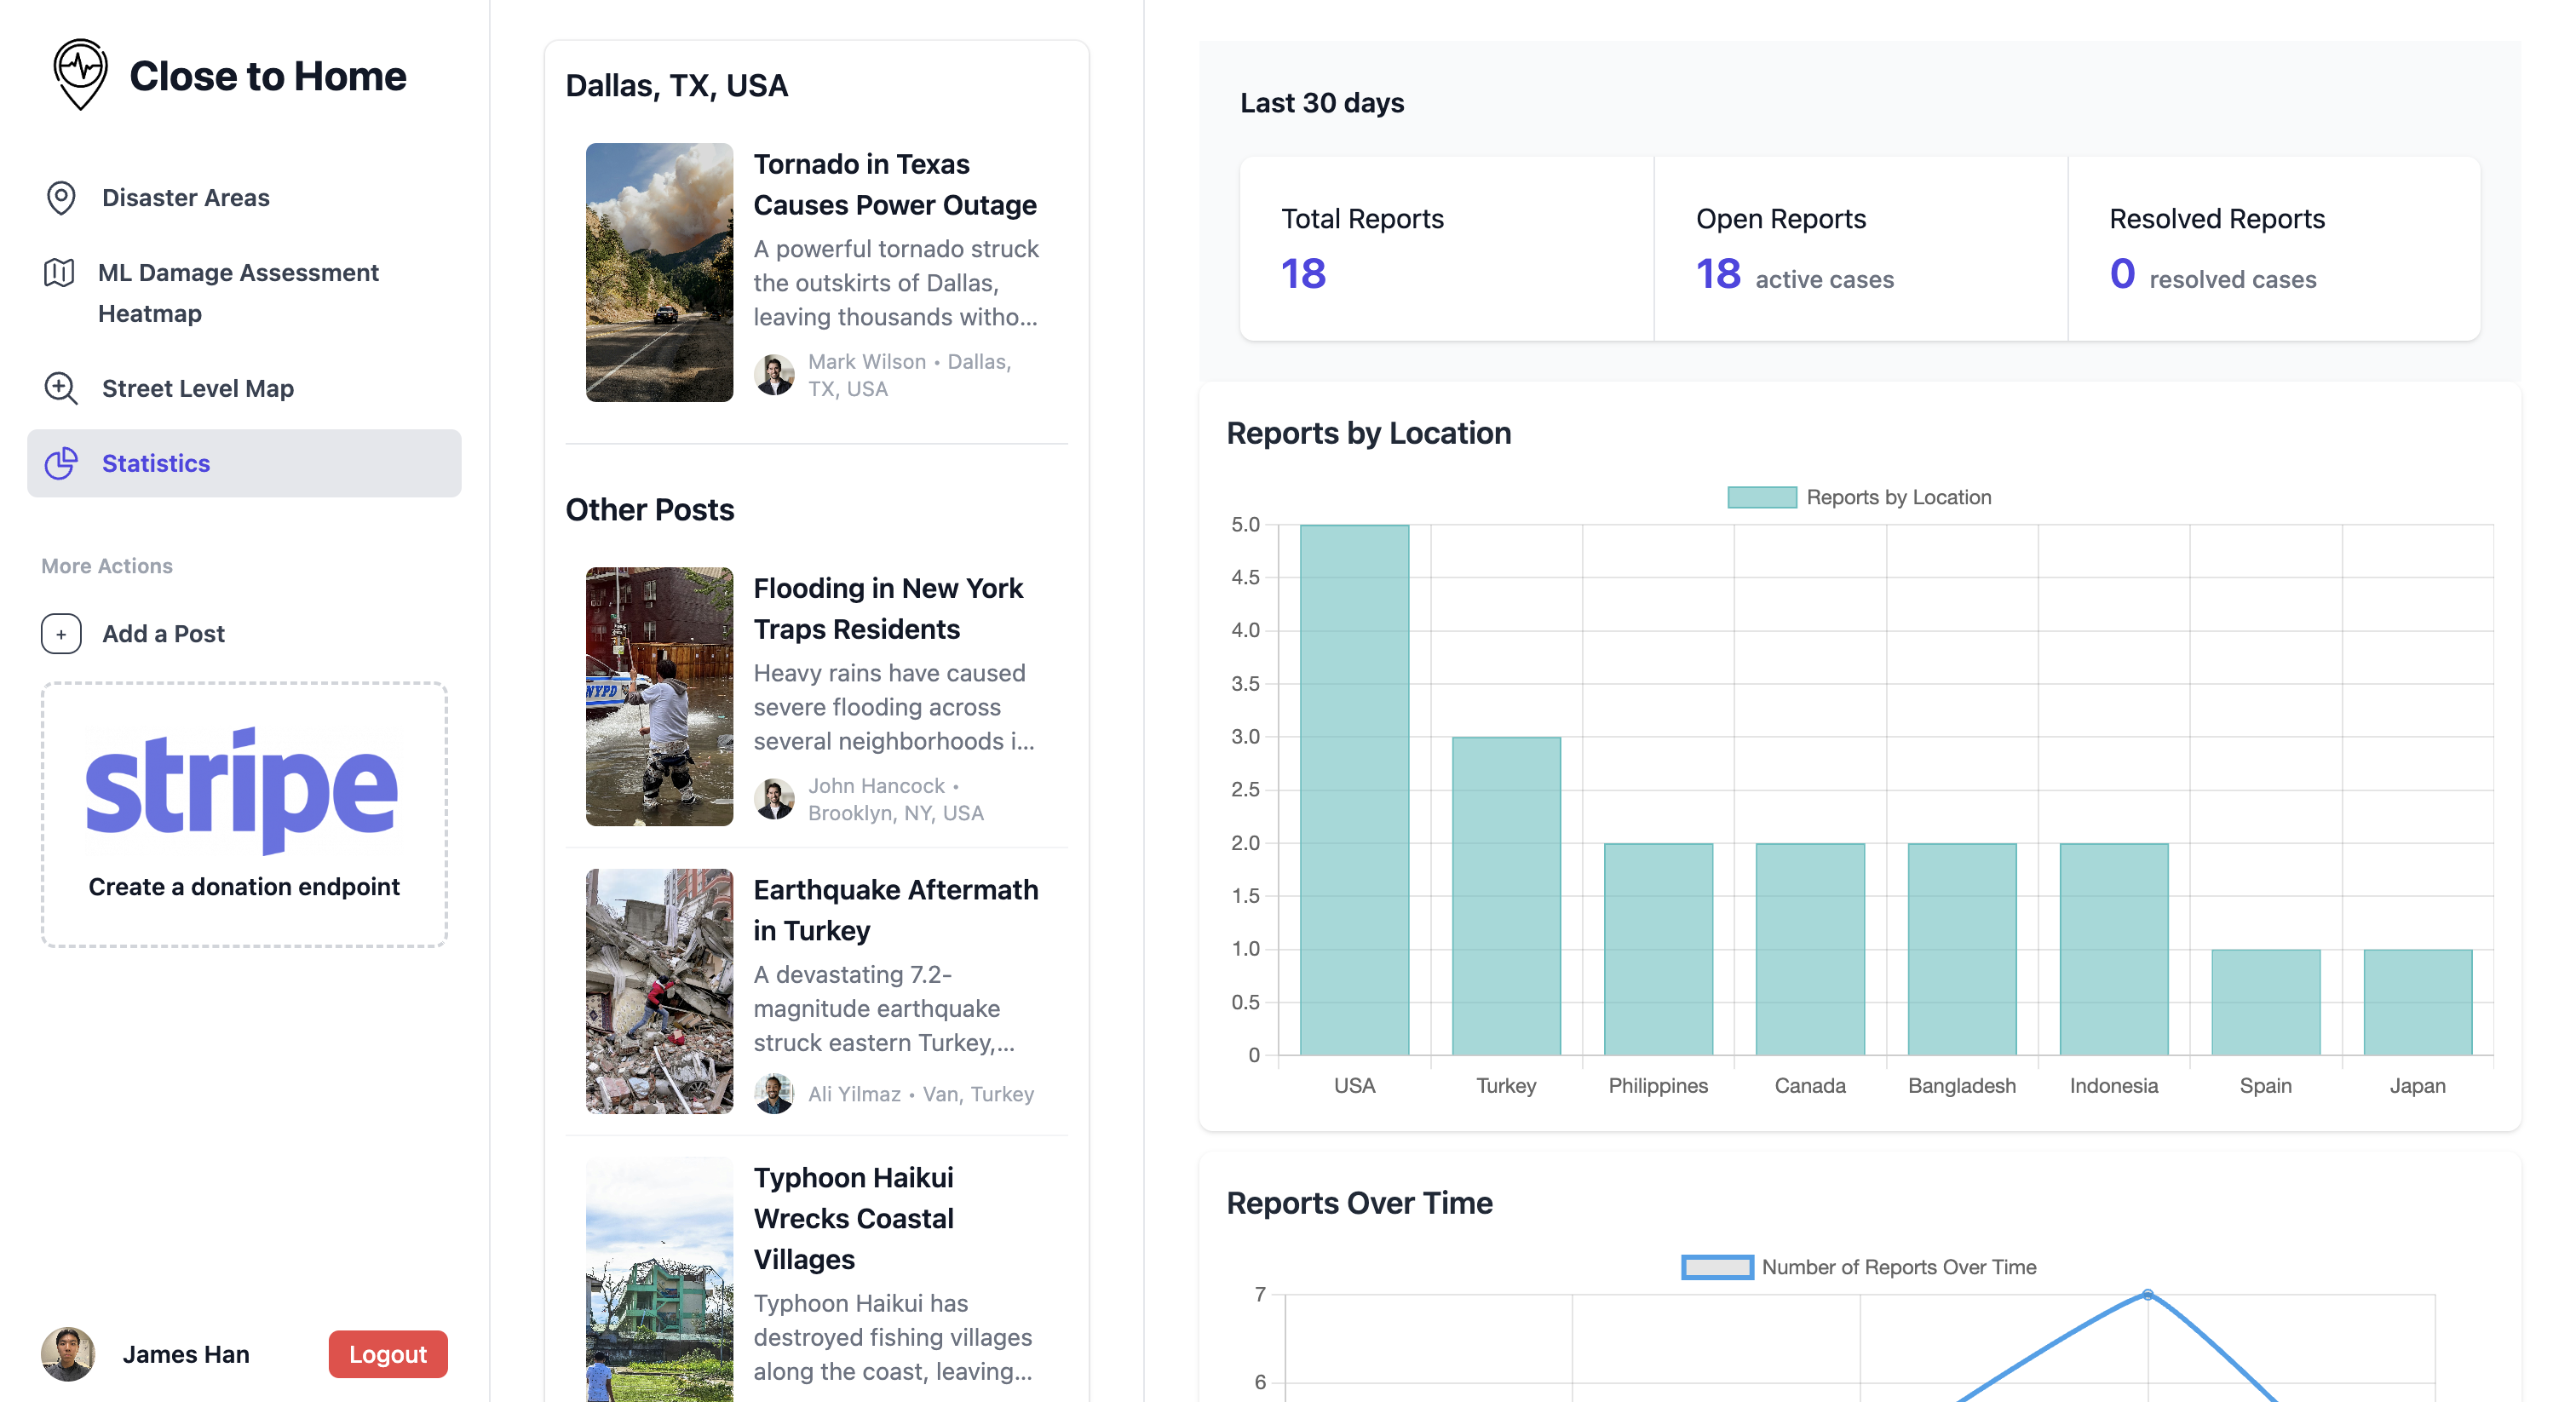
Task: Open the Flooding in New York thumbnail
Action: click(x=659, y=696)
